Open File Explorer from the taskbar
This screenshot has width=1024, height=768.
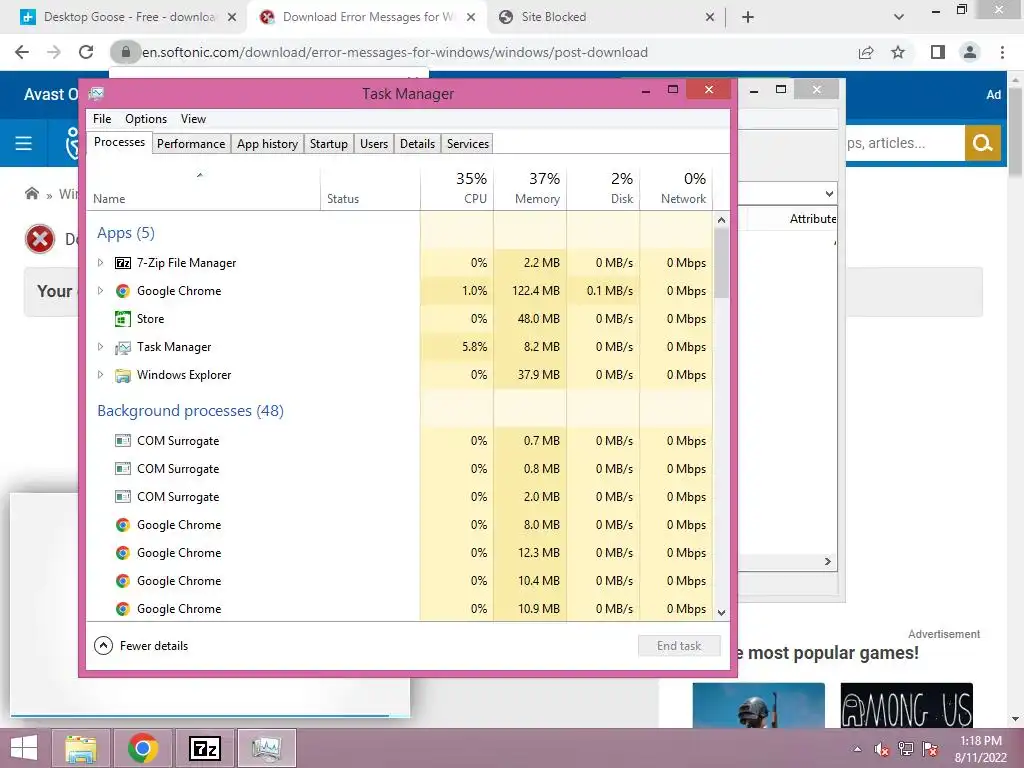pos(80,748)
